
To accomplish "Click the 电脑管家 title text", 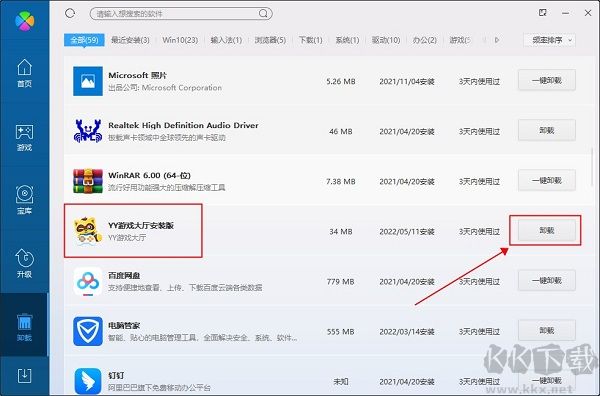I will [x=124, y=326].
